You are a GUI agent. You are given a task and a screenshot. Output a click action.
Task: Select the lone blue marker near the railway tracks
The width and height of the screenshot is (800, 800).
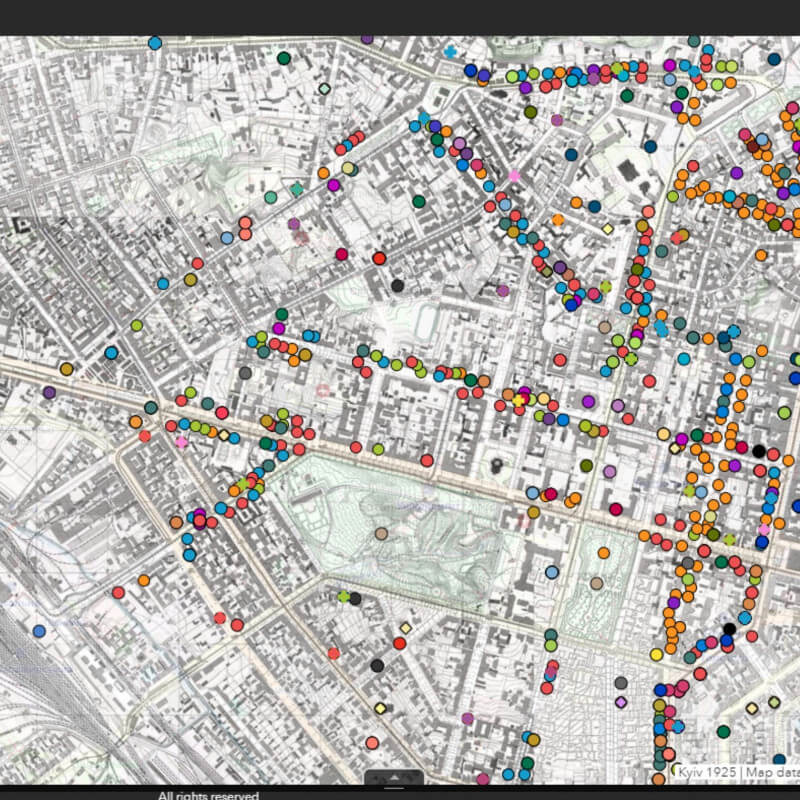click(x=39, y=631)
